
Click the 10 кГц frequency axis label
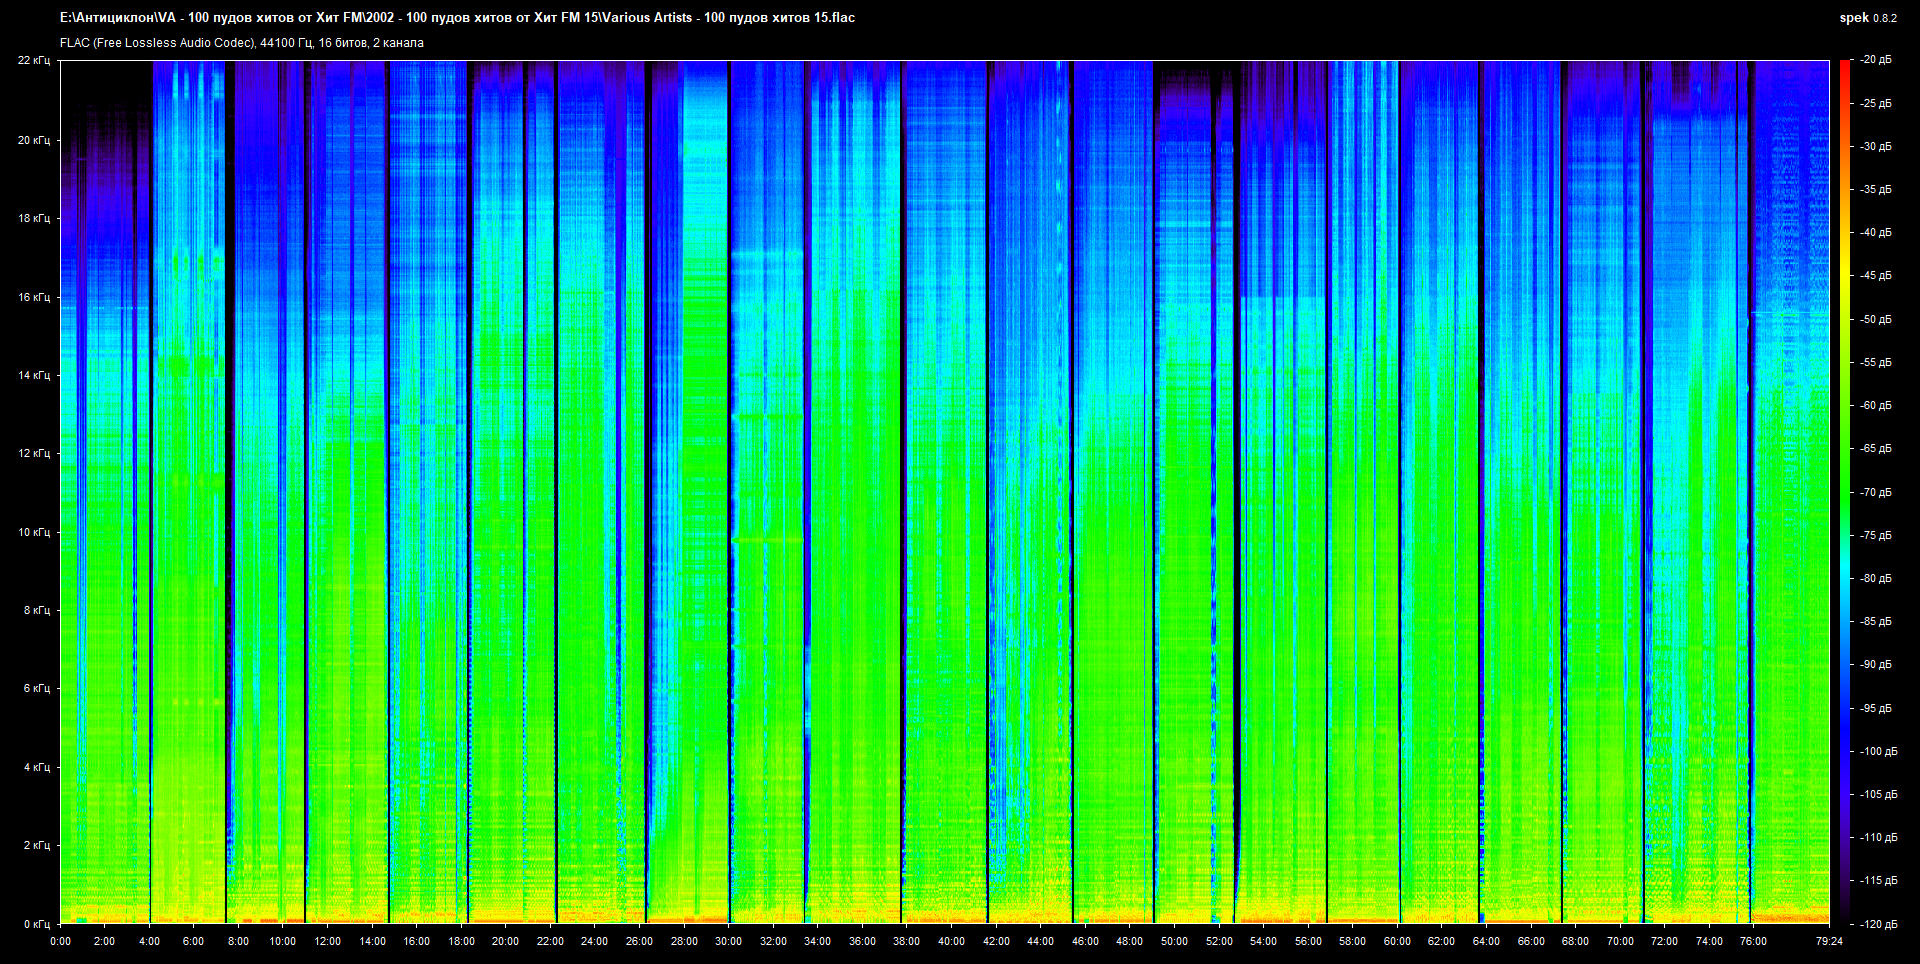coord(33,532)
